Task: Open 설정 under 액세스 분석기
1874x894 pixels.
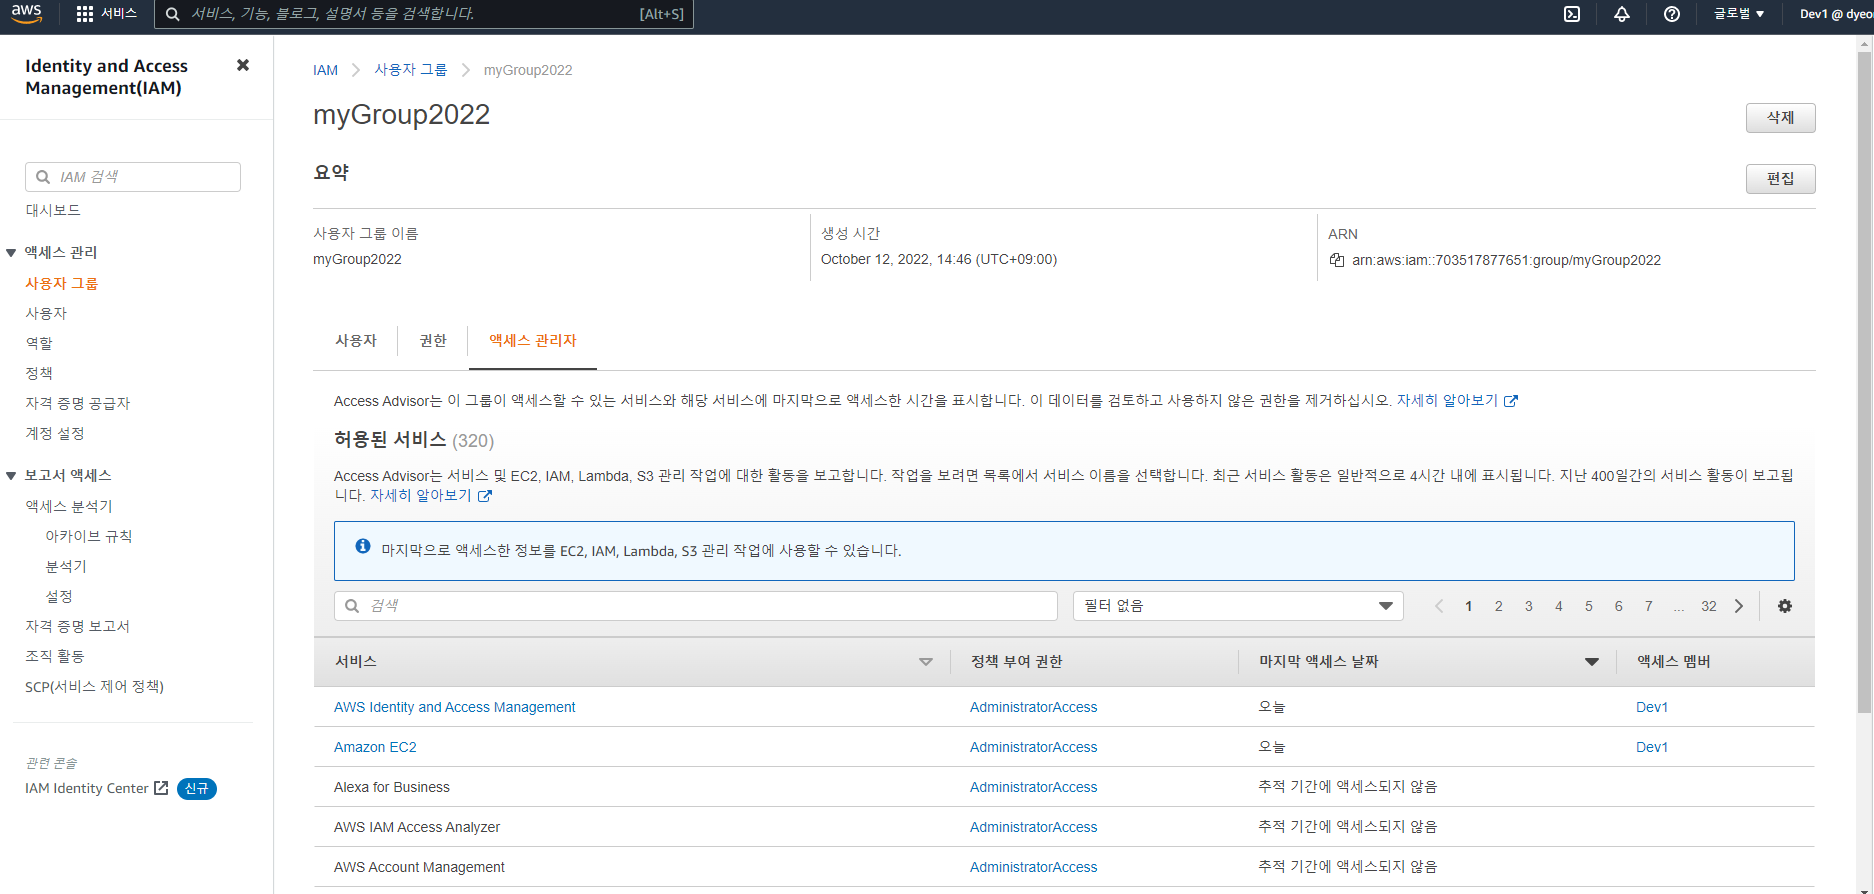Action: [59, 596]
